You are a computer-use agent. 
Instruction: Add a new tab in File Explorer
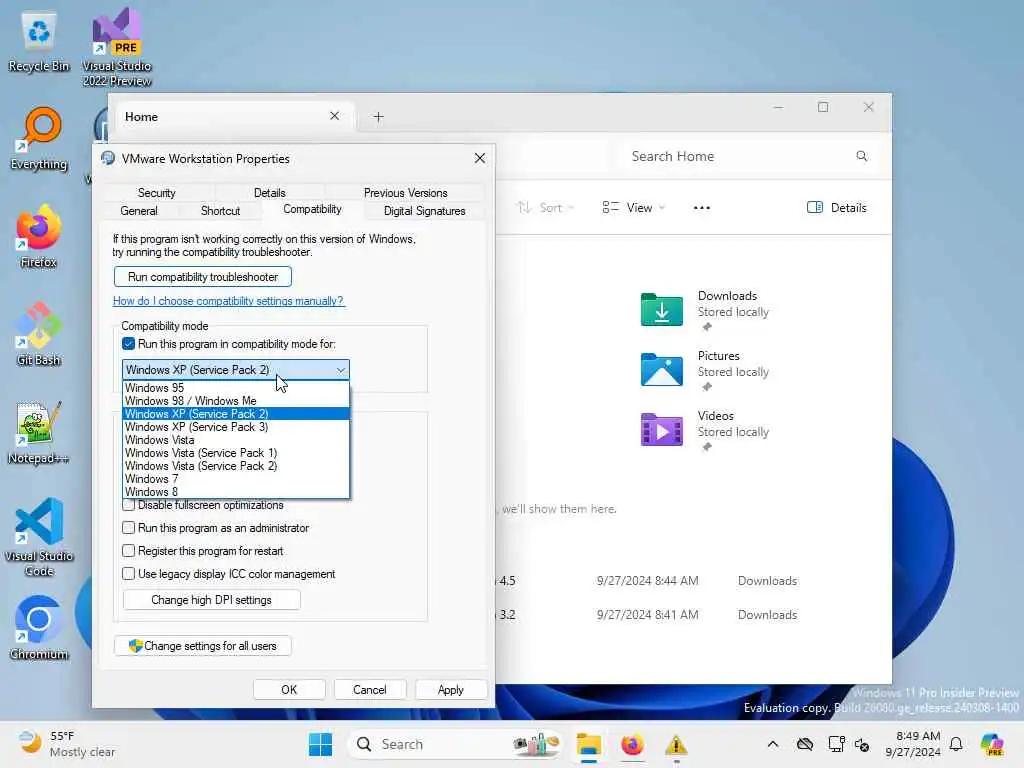(378, 117)
